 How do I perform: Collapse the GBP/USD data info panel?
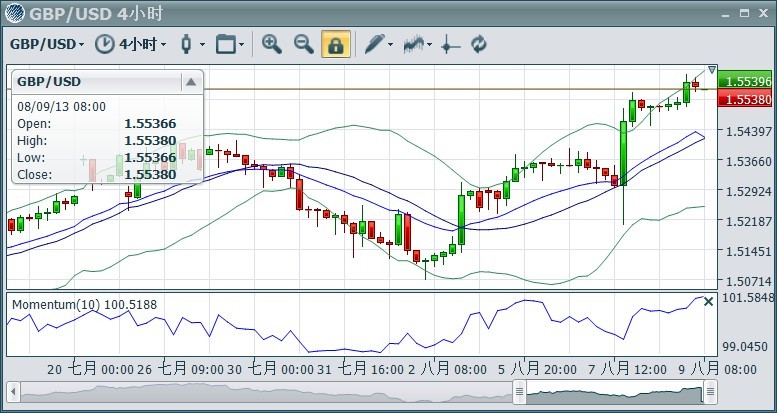tap(191, 82)
